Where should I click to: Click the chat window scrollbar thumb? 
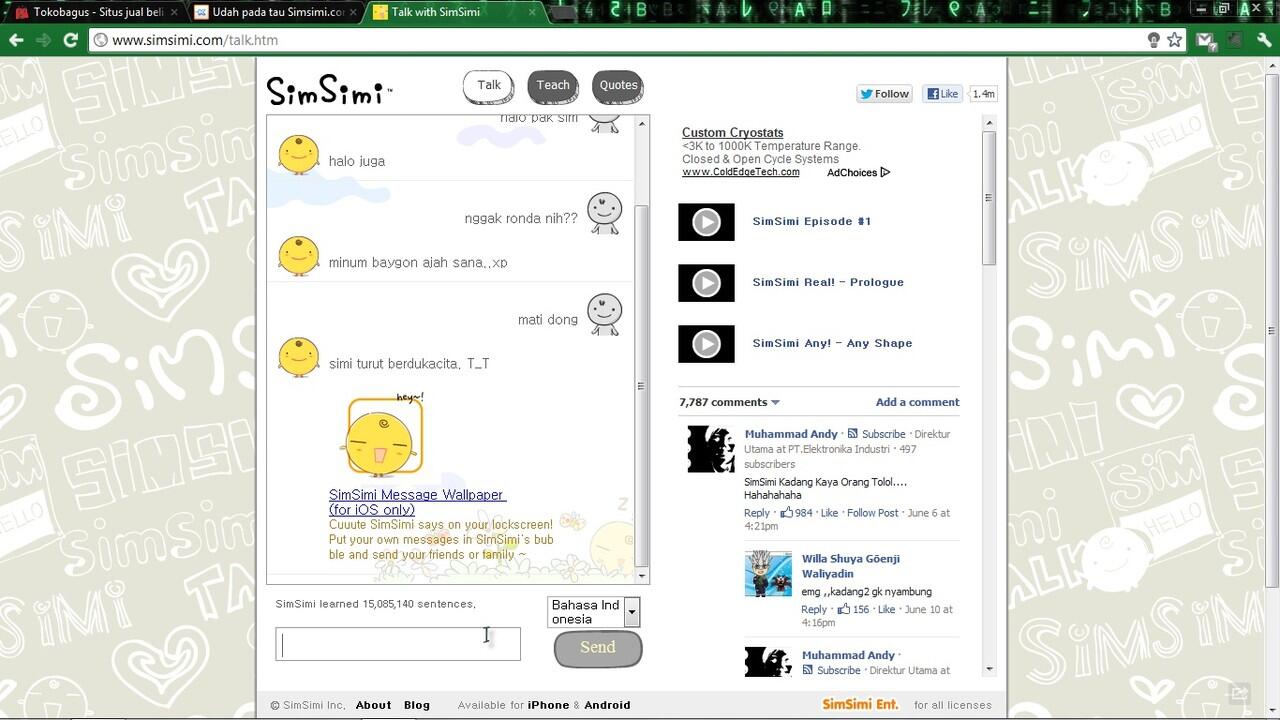coord(641,384)
